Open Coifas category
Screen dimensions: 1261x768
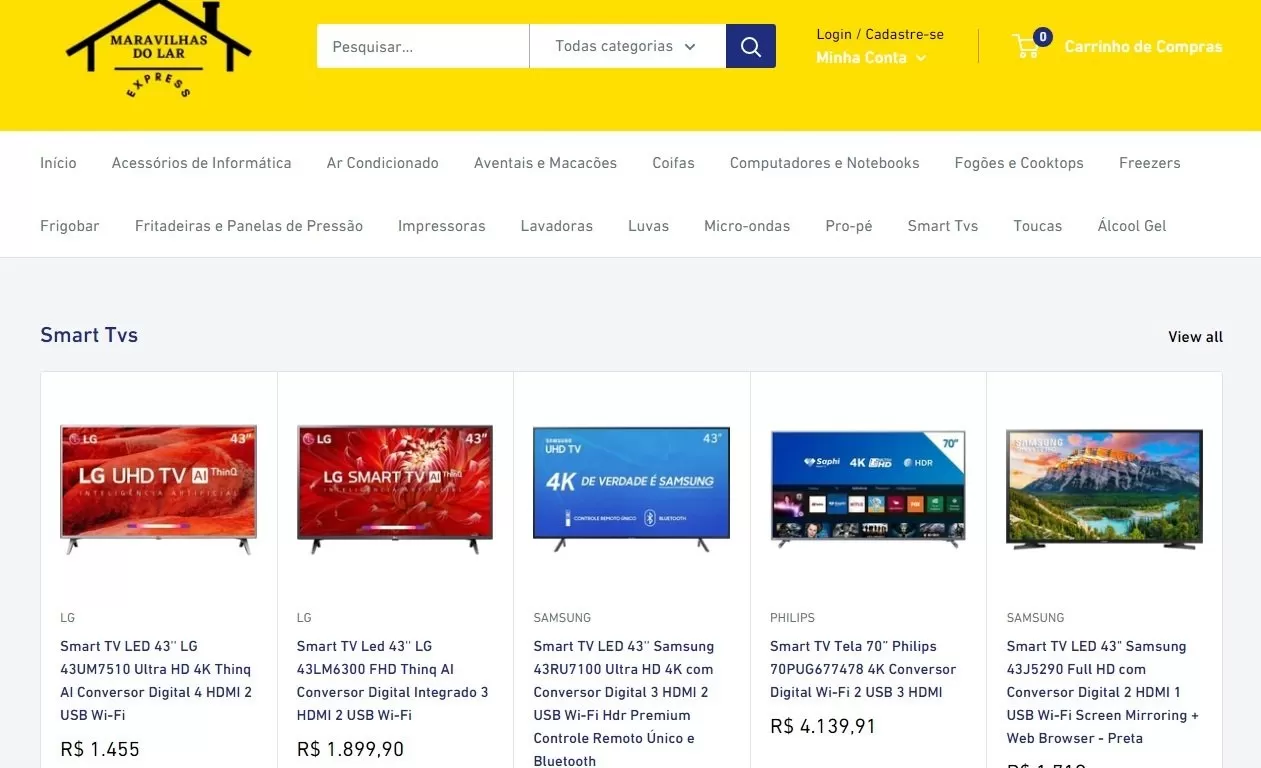coord(673,163)
